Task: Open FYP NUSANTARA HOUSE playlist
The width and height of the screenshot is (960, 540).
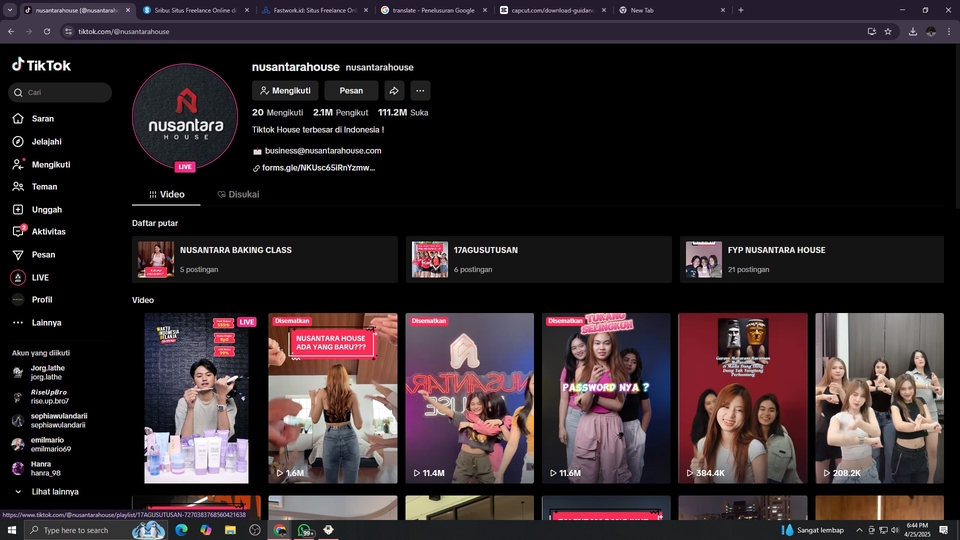Action: click(812, 260)
